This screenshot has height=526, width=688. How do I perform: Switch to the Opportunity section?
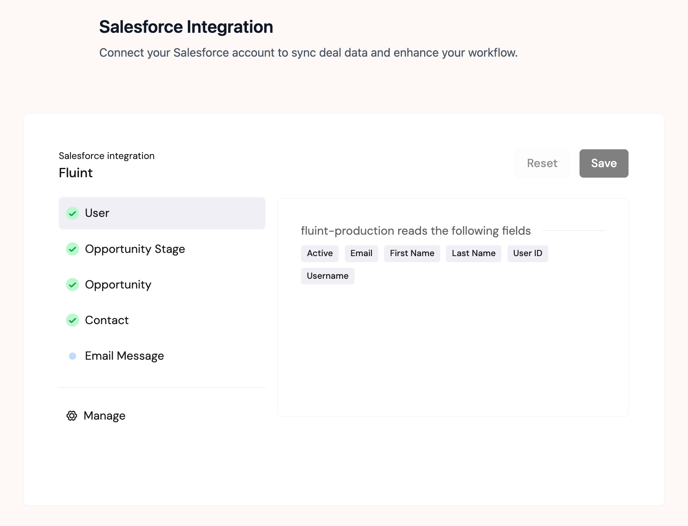(x=118, y=285)
